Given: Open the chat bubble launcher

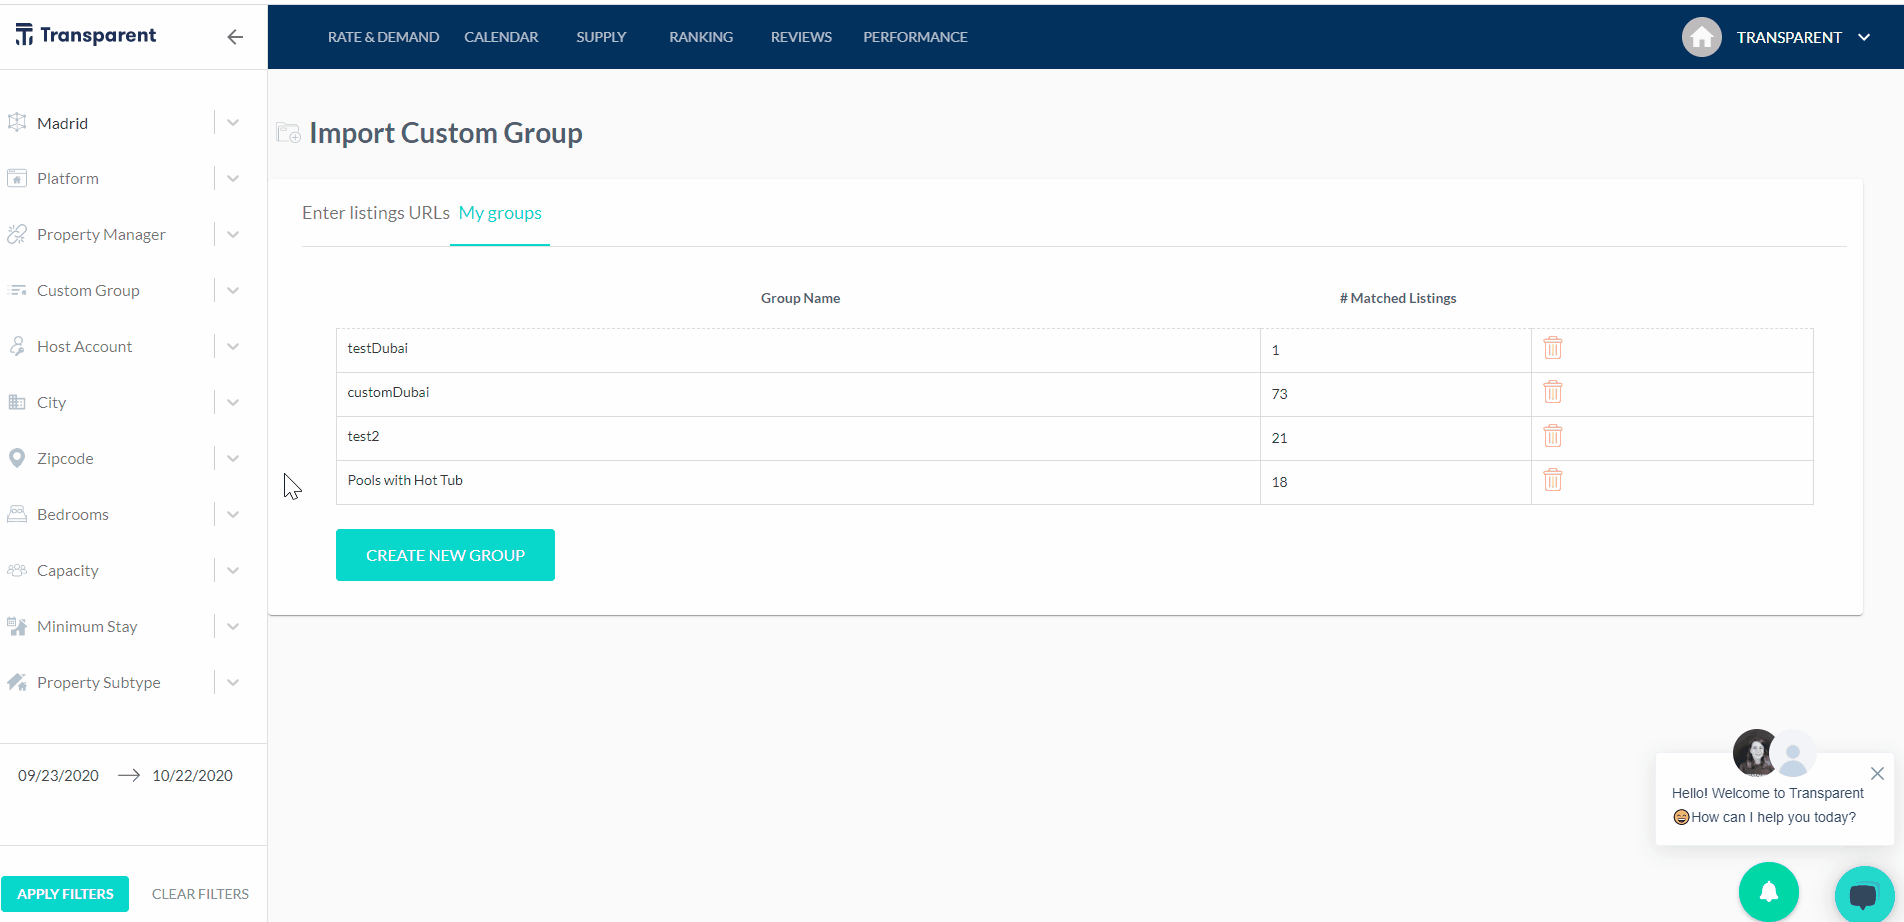Looking at the screenshot, I should click(1863, 893).
